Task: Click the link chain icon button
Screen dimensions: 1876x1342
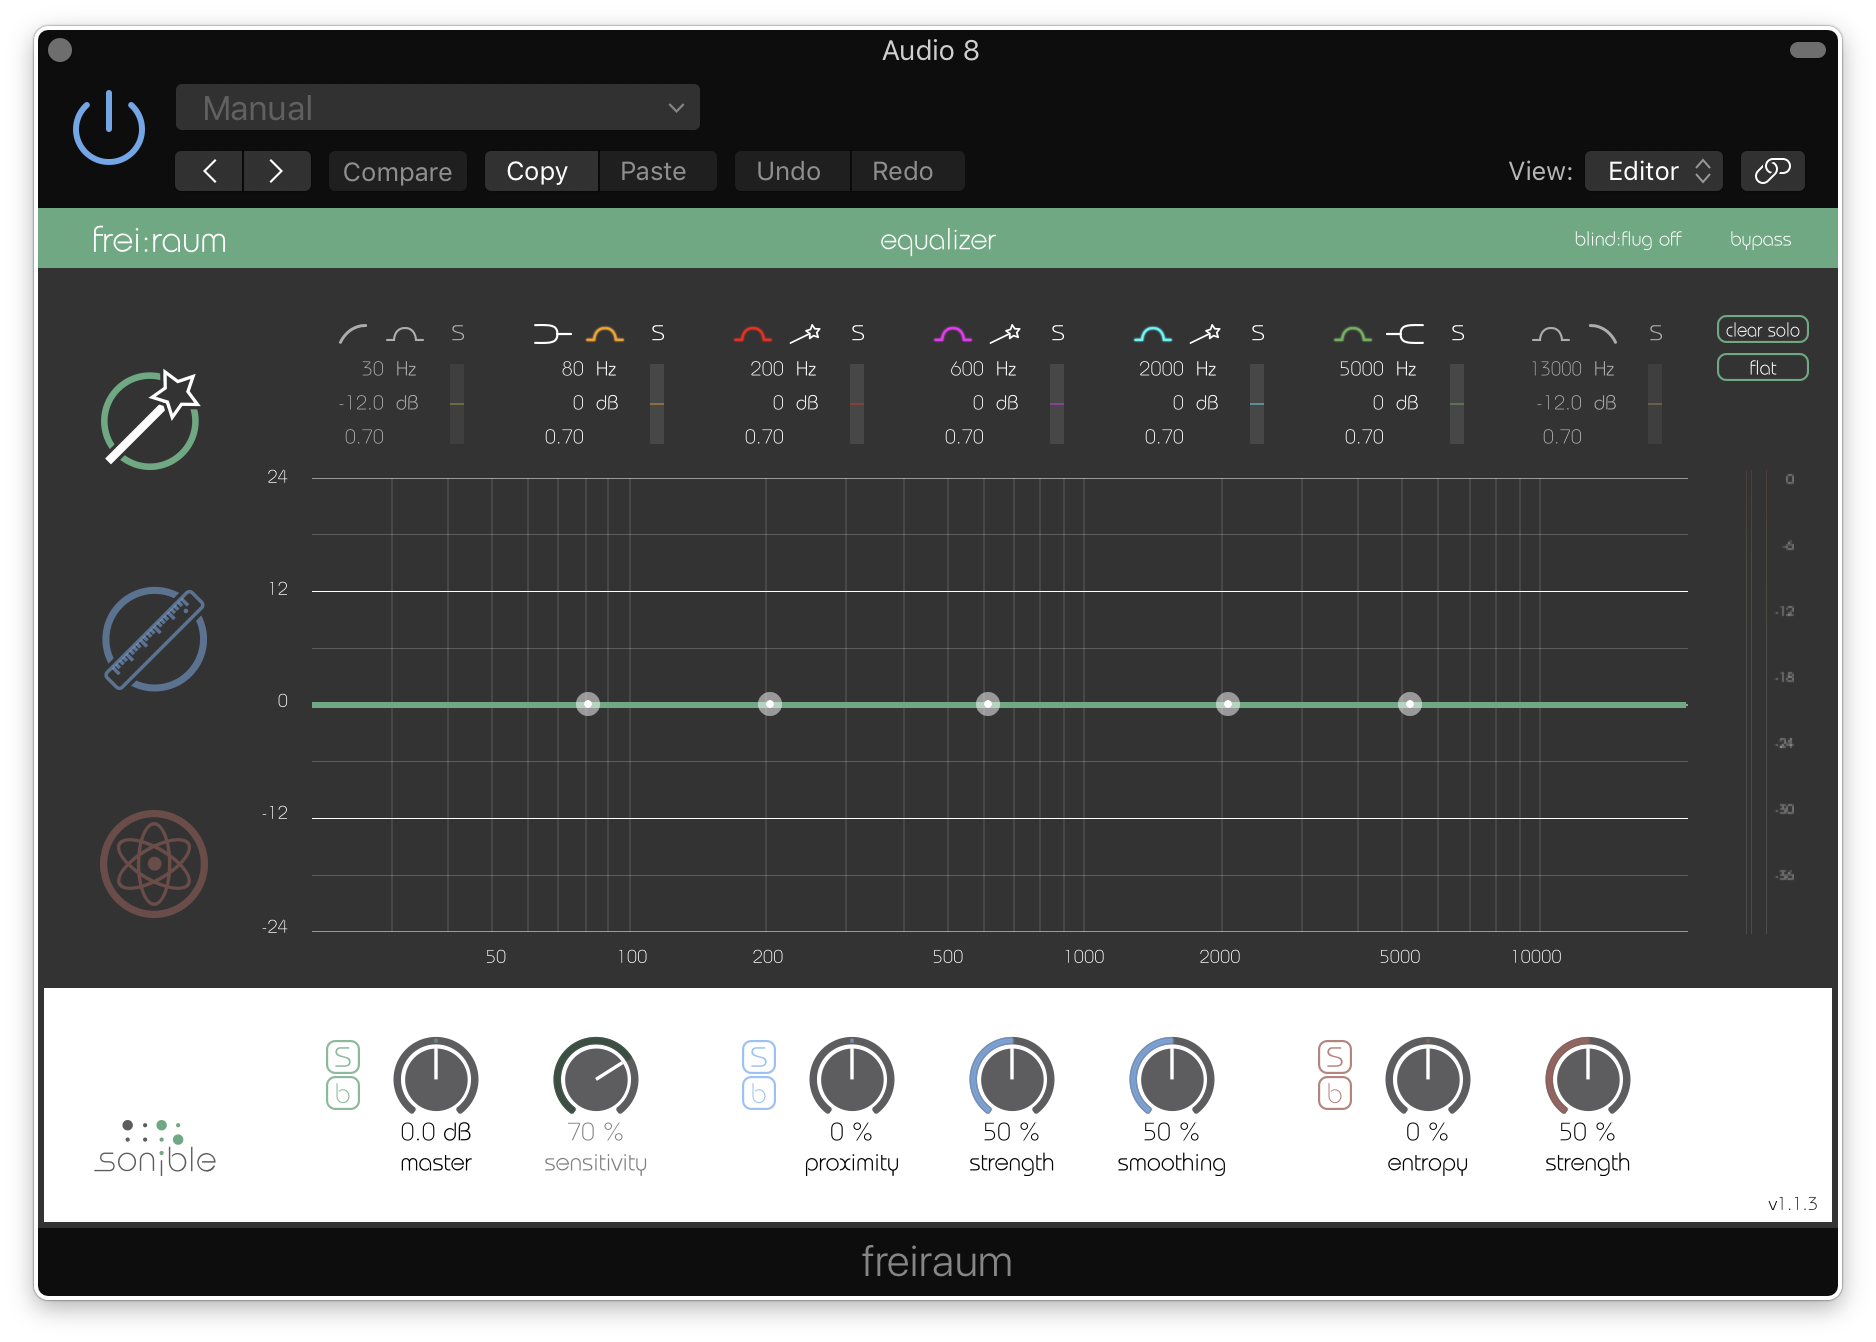Action: click(1772, 171)
